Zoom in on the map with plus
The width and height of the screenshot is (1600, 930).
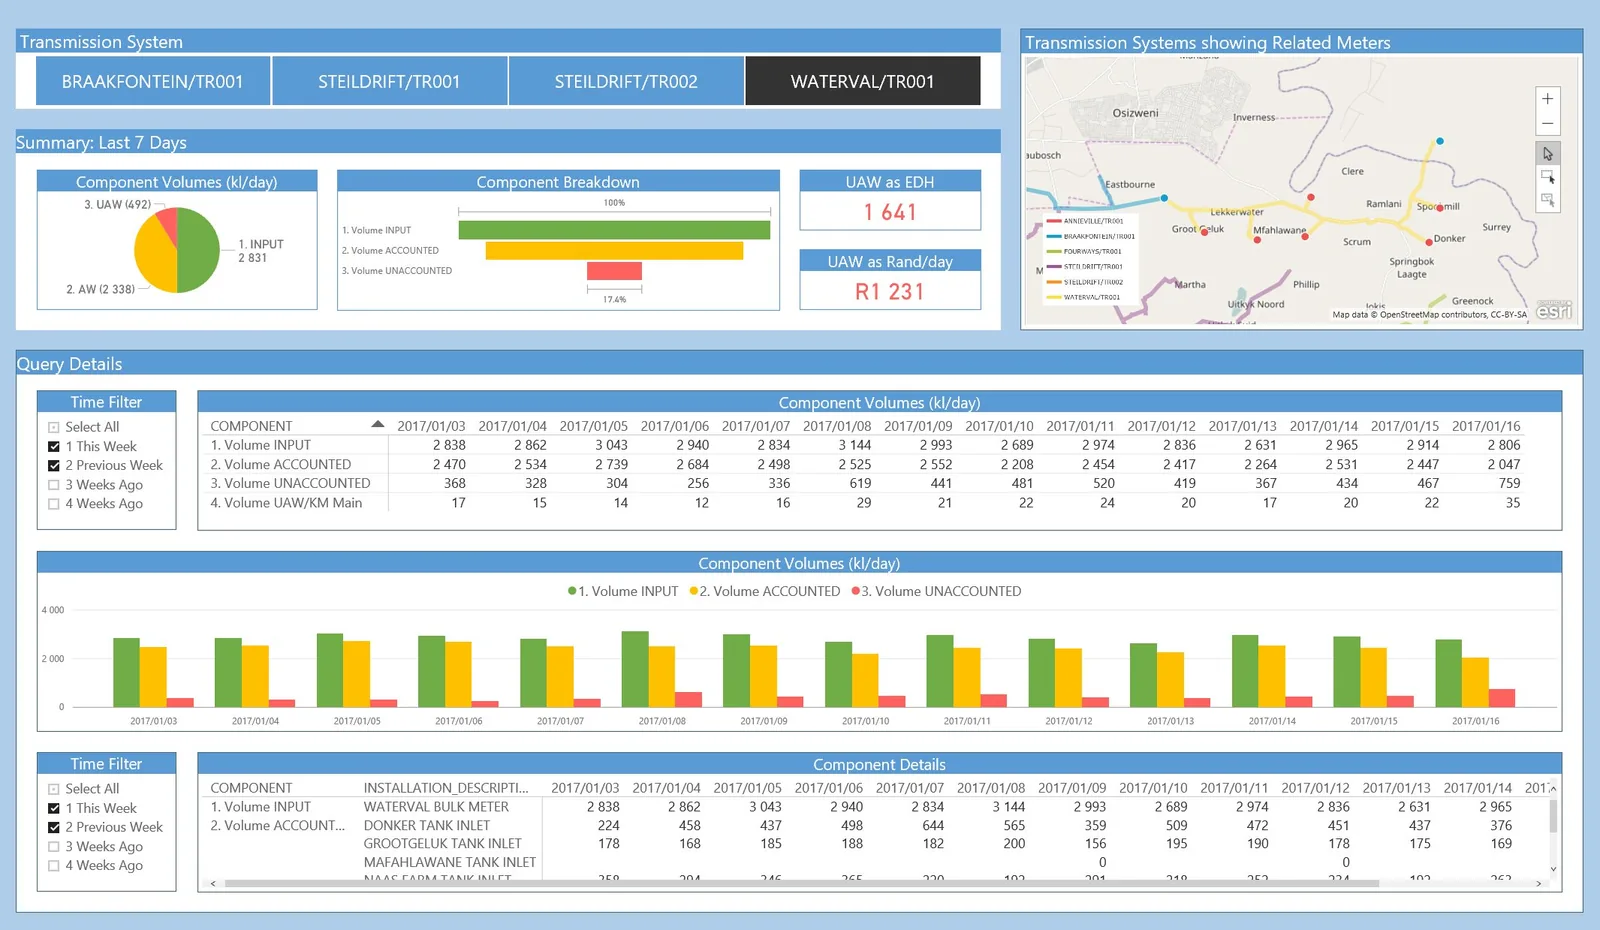tap(1547, 99)
